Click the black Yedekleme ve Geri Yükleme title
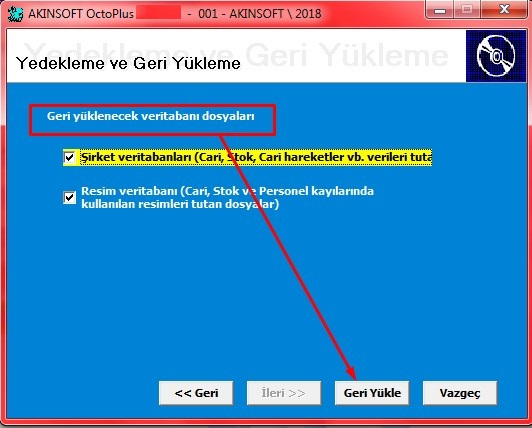This screenshot has width=532, height=428. click(x=128, y=63)
